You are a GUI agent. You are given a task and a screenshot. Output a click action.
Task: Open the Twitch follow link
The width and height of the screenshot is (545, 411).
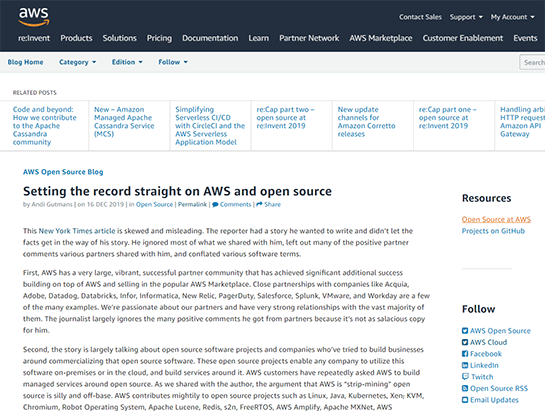tap(482, 377)
